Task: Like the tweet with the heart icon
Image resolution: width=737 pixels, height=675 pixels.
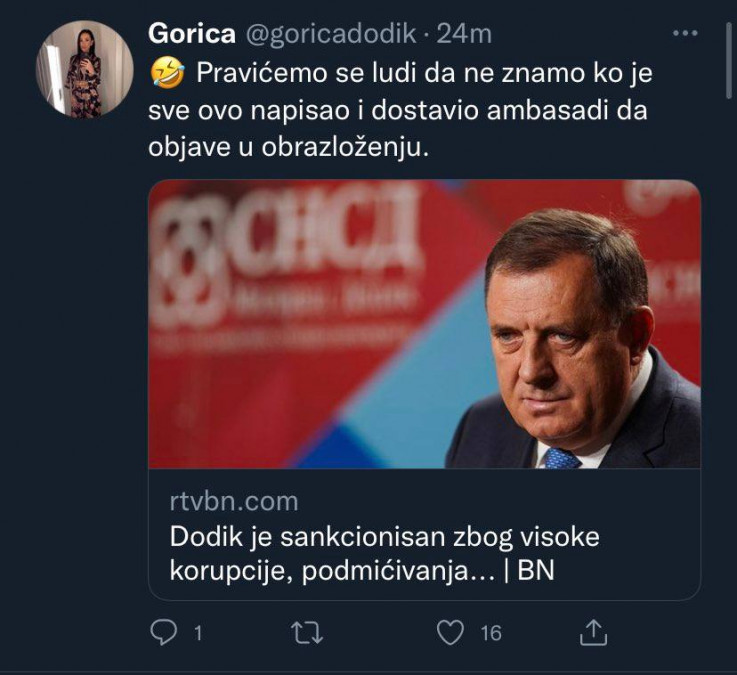Action: tap(452, 633)
